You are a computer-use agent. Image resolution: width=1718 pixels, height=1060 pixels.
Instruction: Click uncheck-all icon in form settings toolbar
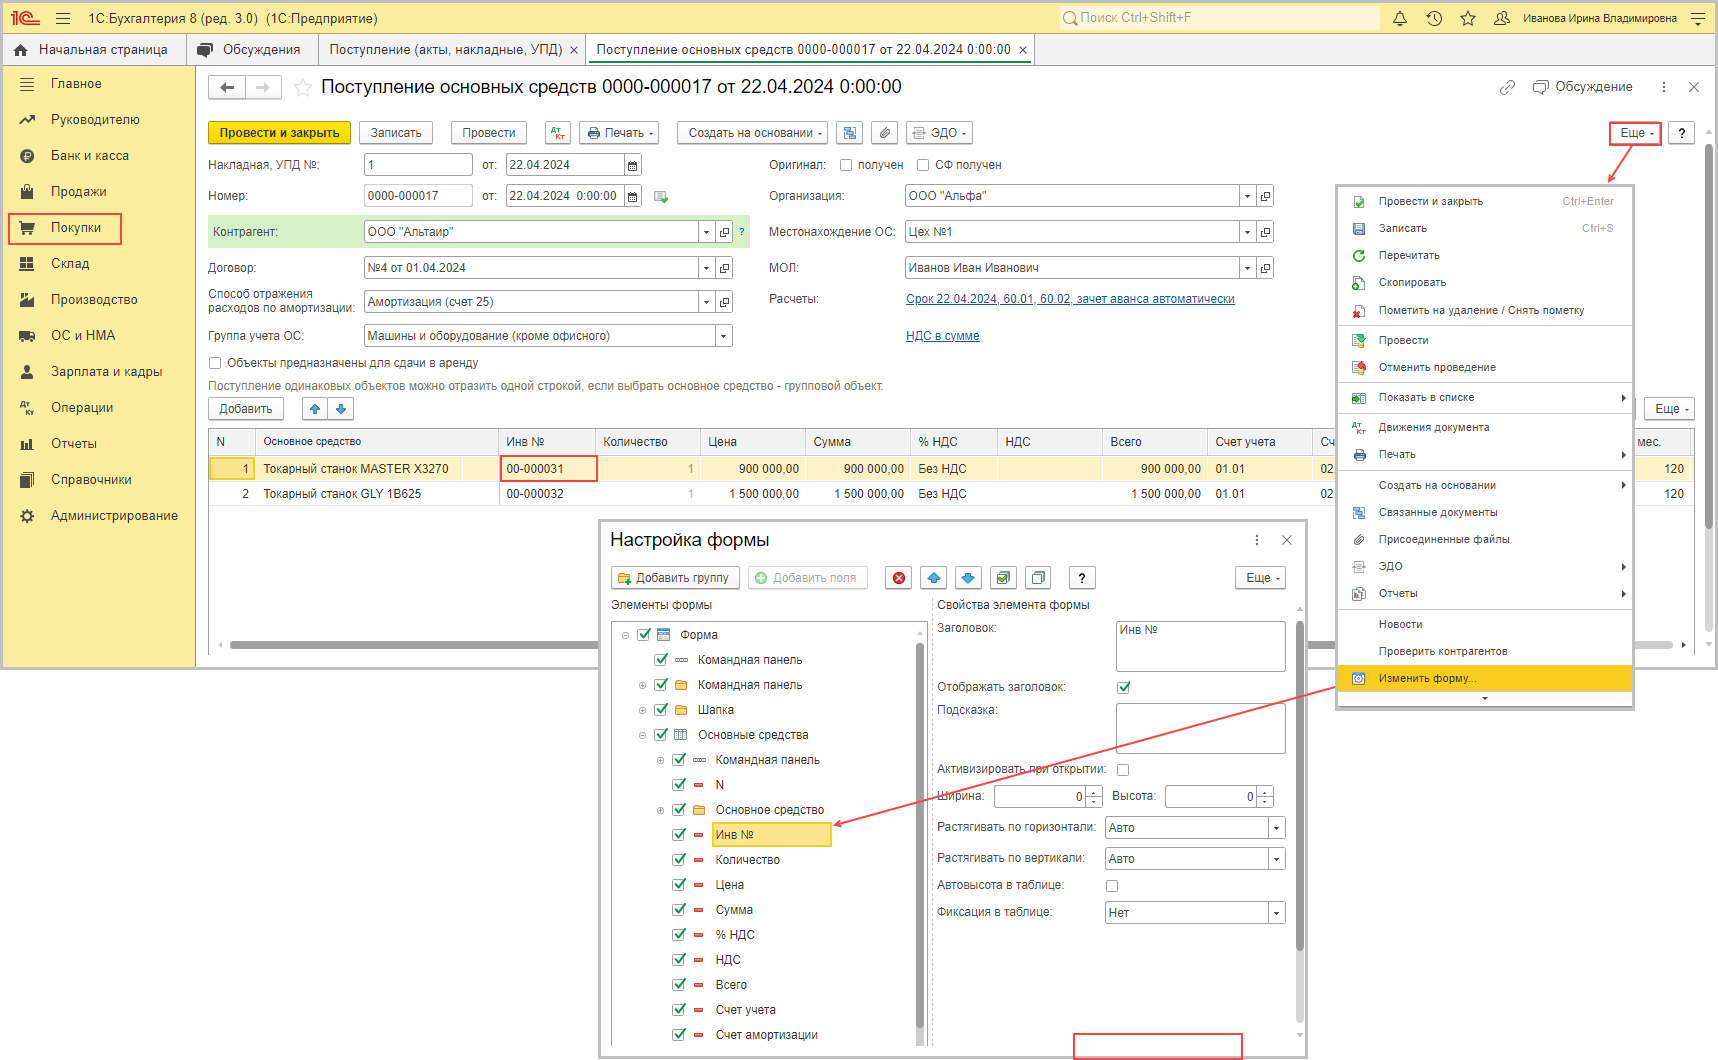point(1038,578)
